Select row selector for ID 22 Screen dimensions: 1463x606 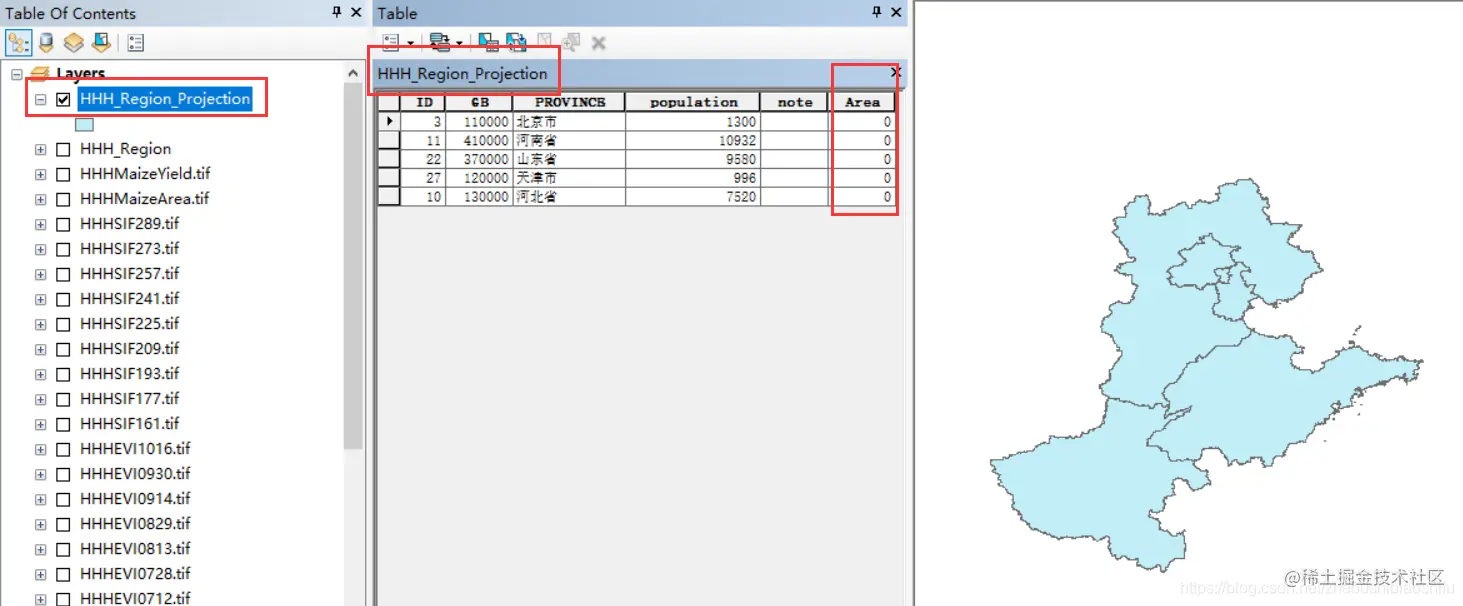pyautogui.click(x=389, y=159)
